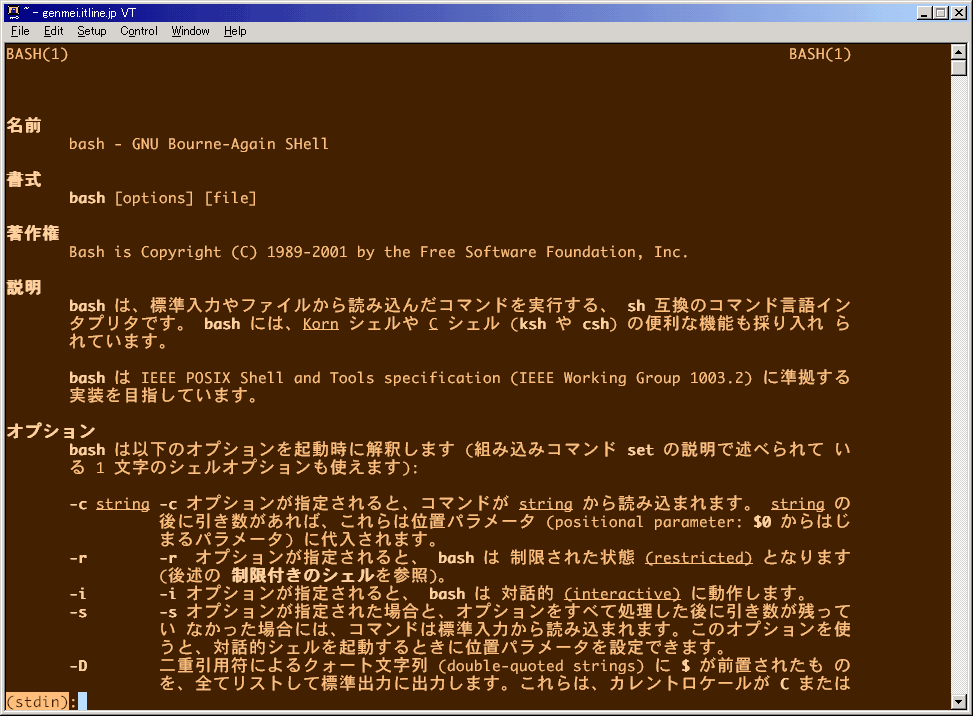The image size is (973, 716).
Task: Click the オプション section heading
Action: 51,432
